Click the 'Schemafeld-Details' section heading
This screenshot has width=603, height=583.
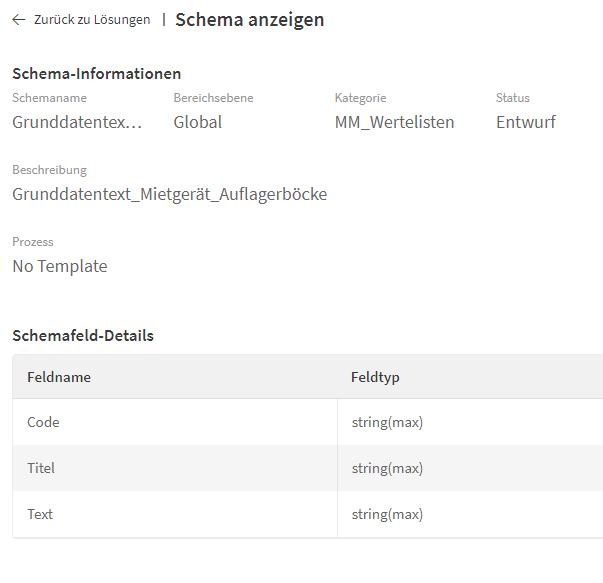click(x=83, y=336)
